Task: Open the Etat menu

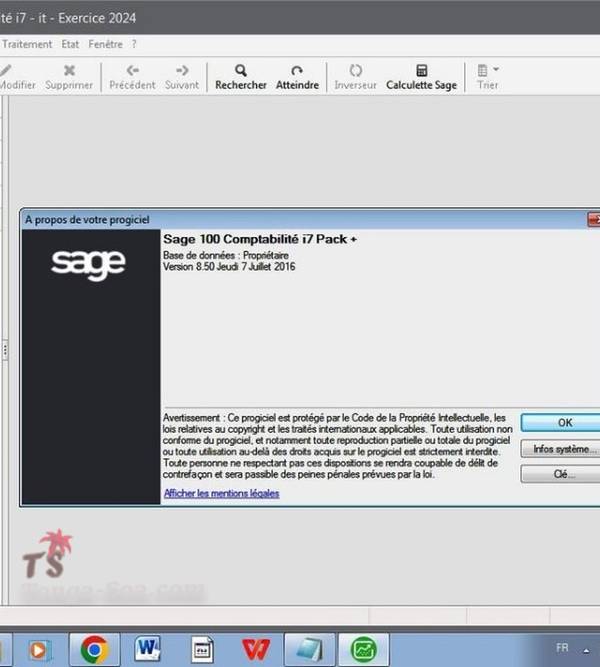Action: tap(70, 44)
